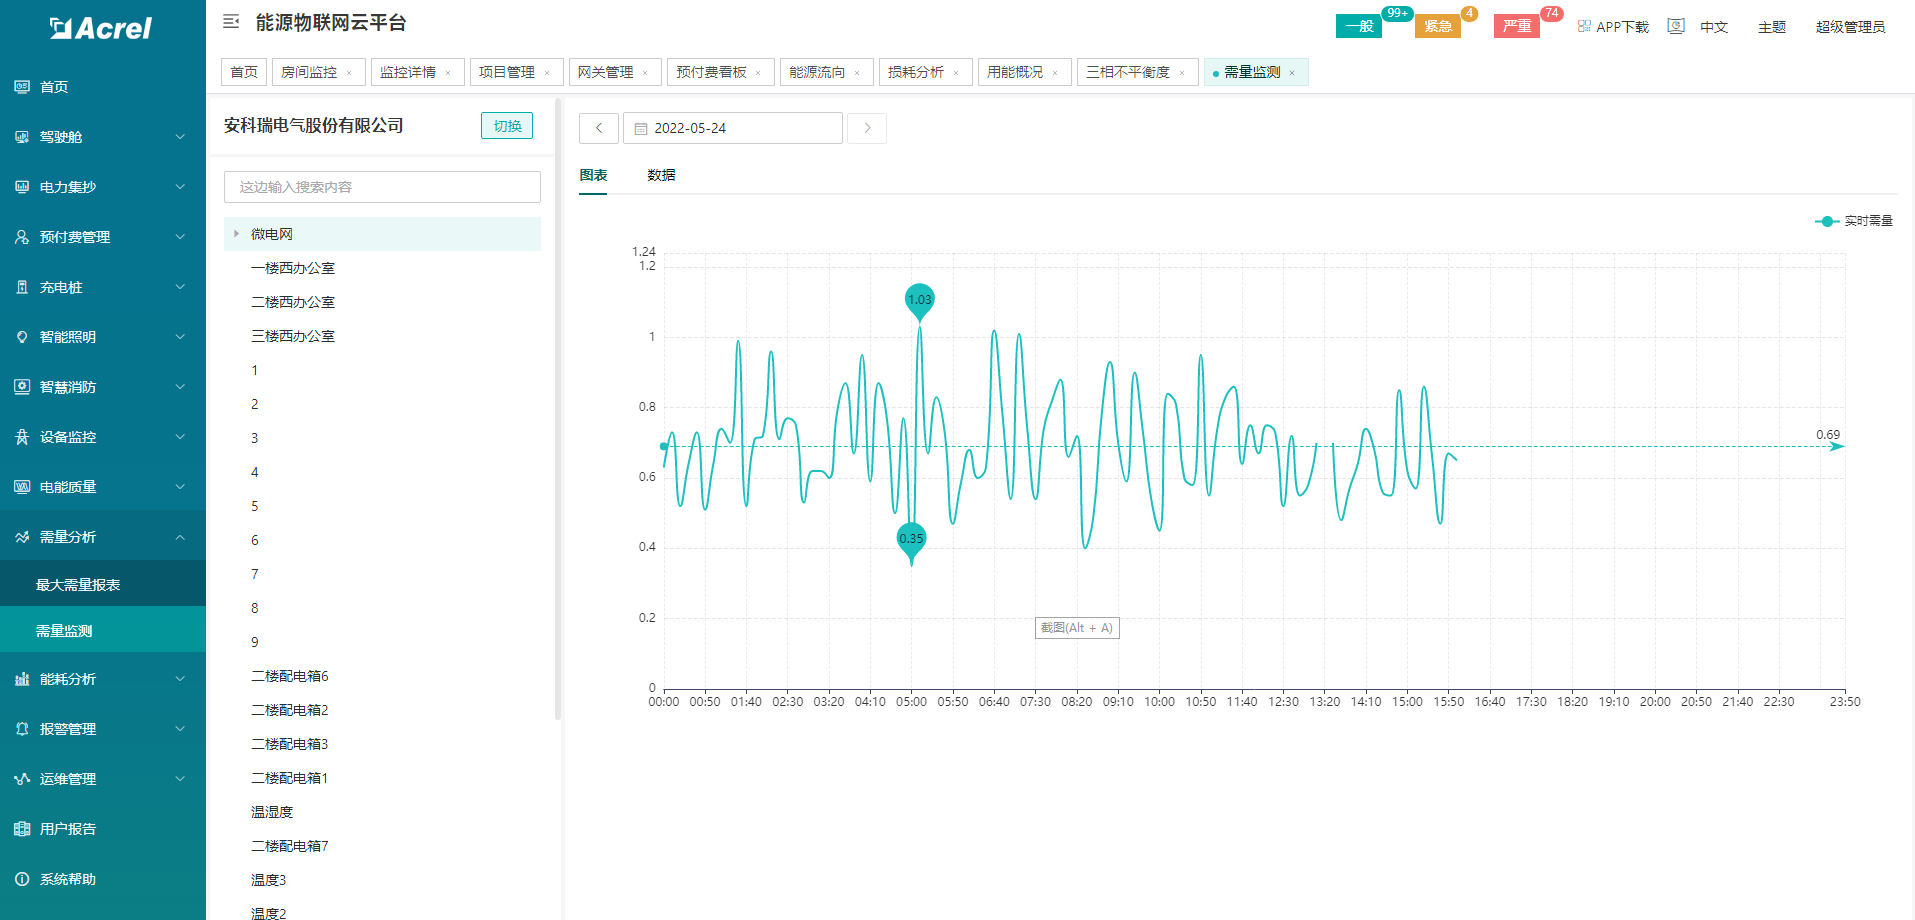1915x920 pixels.
Task: Click the 运维管理 sidebar icon
Action: click(x=22, y=779)
